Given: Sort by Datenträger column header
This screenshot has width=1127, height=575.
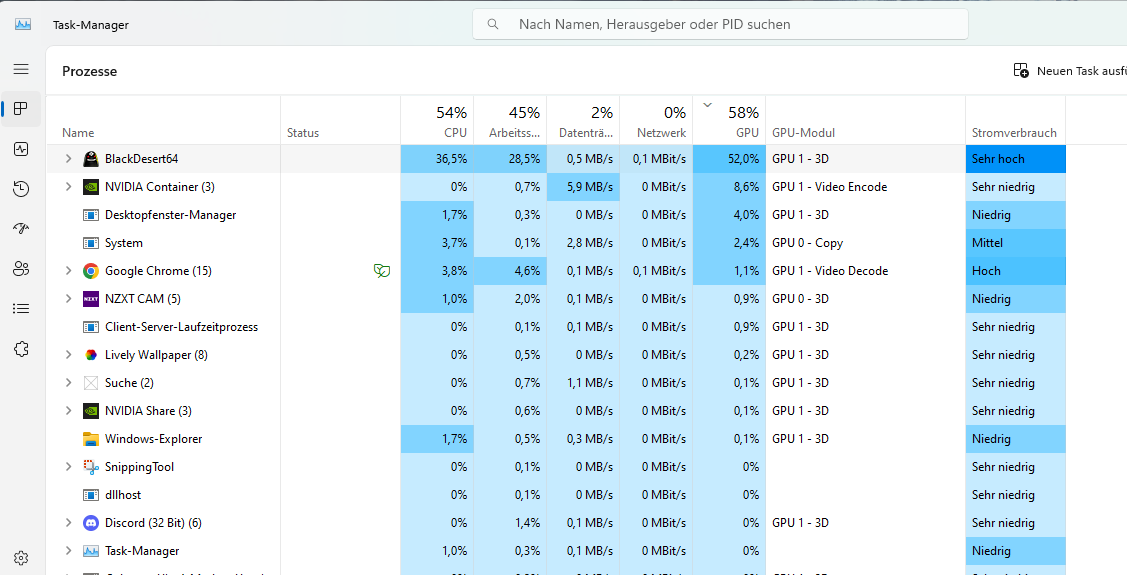Looking at the screenshot, I should click(583, 120).
